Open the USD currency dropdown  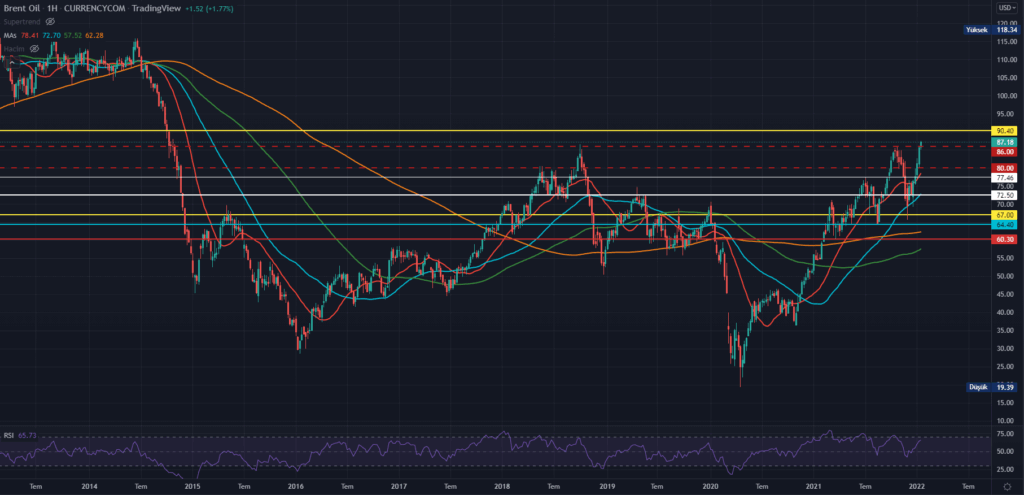point(1005,8)
